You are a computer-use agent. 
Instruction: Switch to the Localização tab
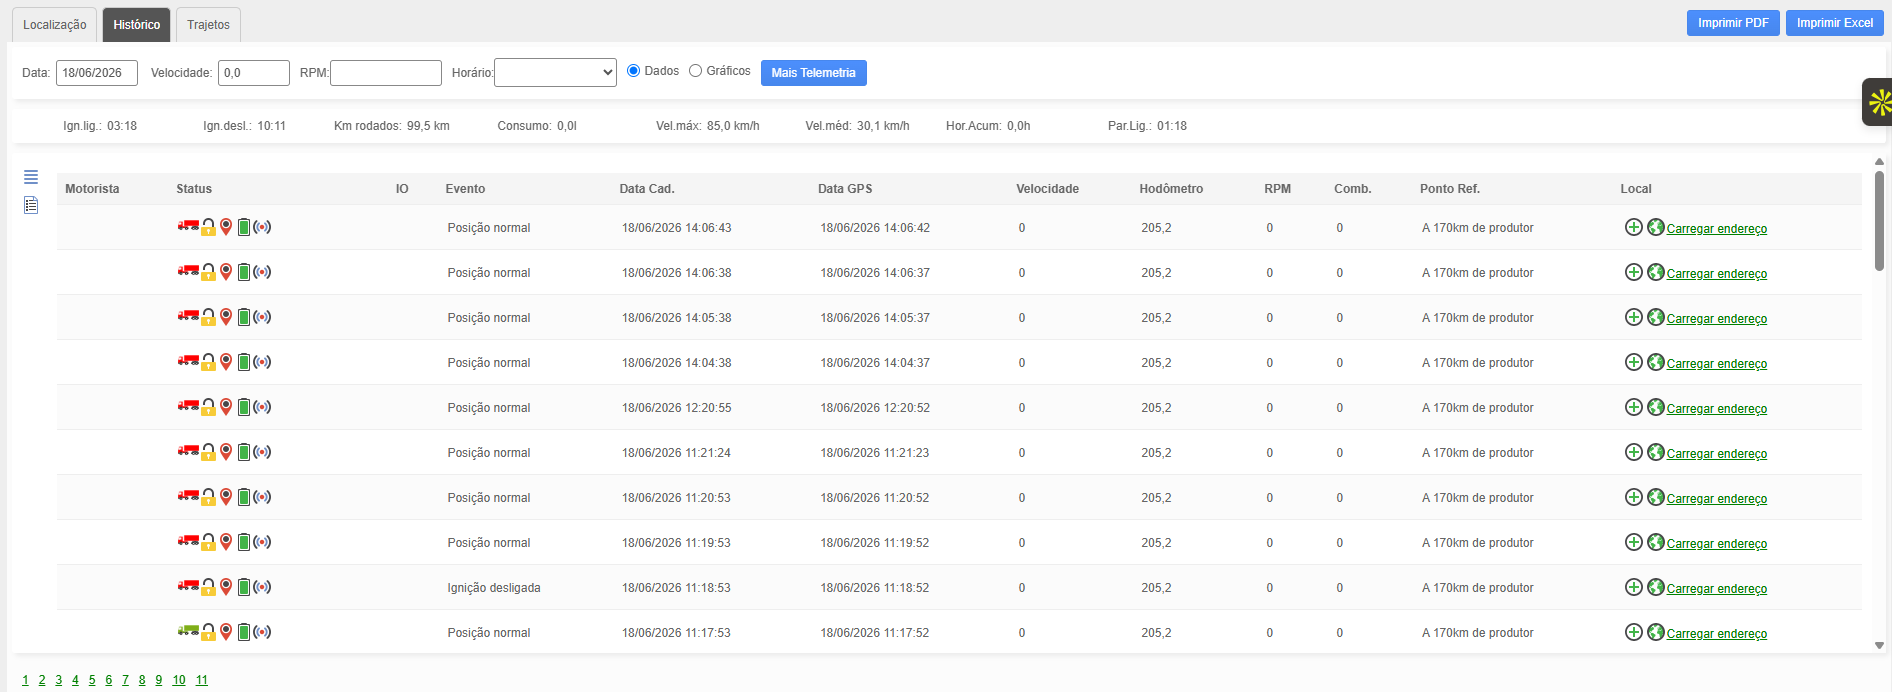(55, 25)
